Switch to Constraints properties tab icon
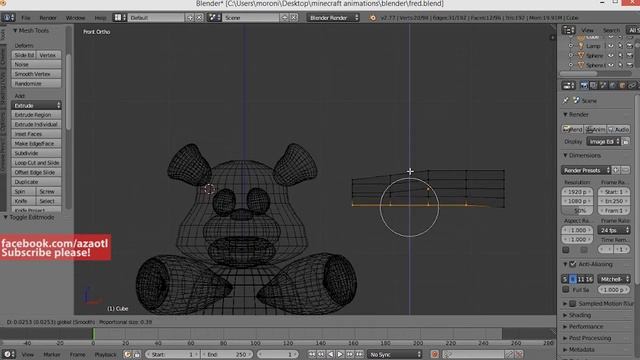This screenshot has height=360, width=640. coord(631,85)
